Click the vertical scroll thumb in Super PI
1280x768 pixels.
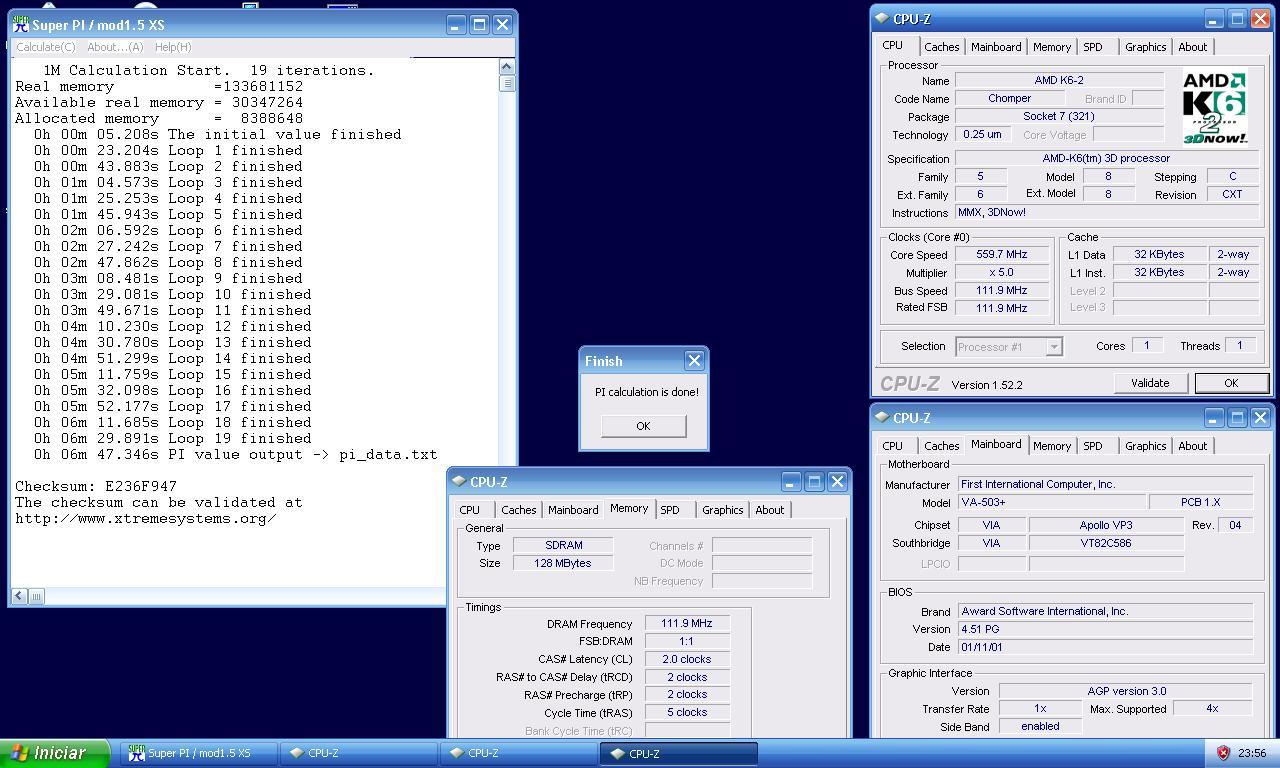pyautogui.click(x=506, y=83)
